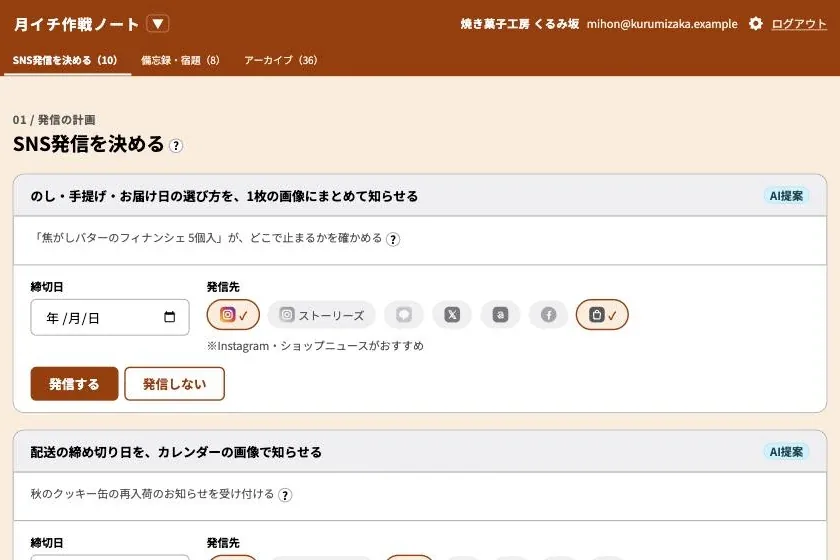The width and height of the screenshot is (840, 560).
Task: Open the settings gear icon
Action: [755, 24]
